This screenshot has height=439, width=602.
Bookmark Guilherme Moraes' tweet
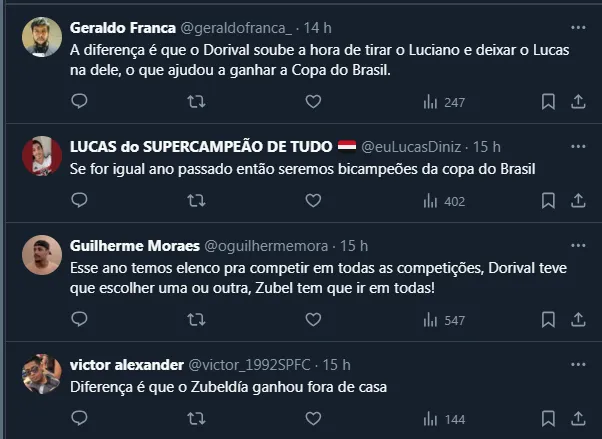tap(548, 320)
